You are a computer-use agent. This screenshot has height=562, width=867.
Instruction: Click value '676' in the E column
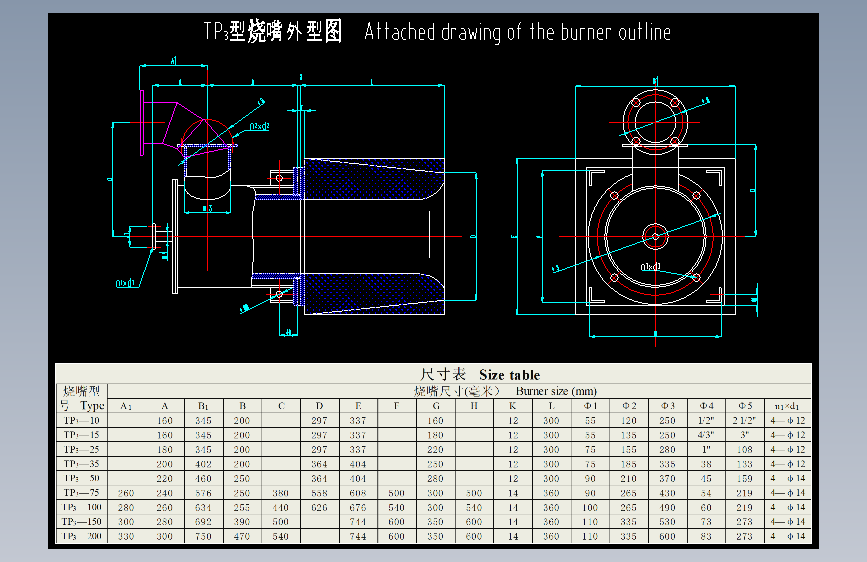(x=358, y=507)
